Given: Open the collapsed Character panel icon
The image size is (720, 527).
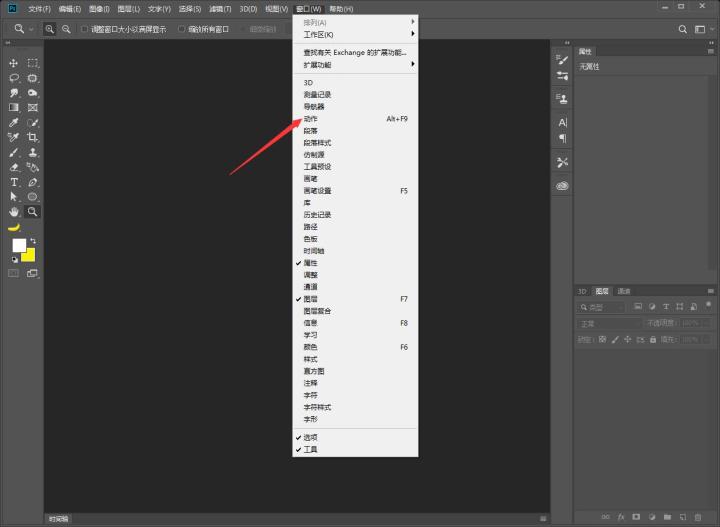Looking at the screenshot, I should pyautogui.click(x=562, y=123).
